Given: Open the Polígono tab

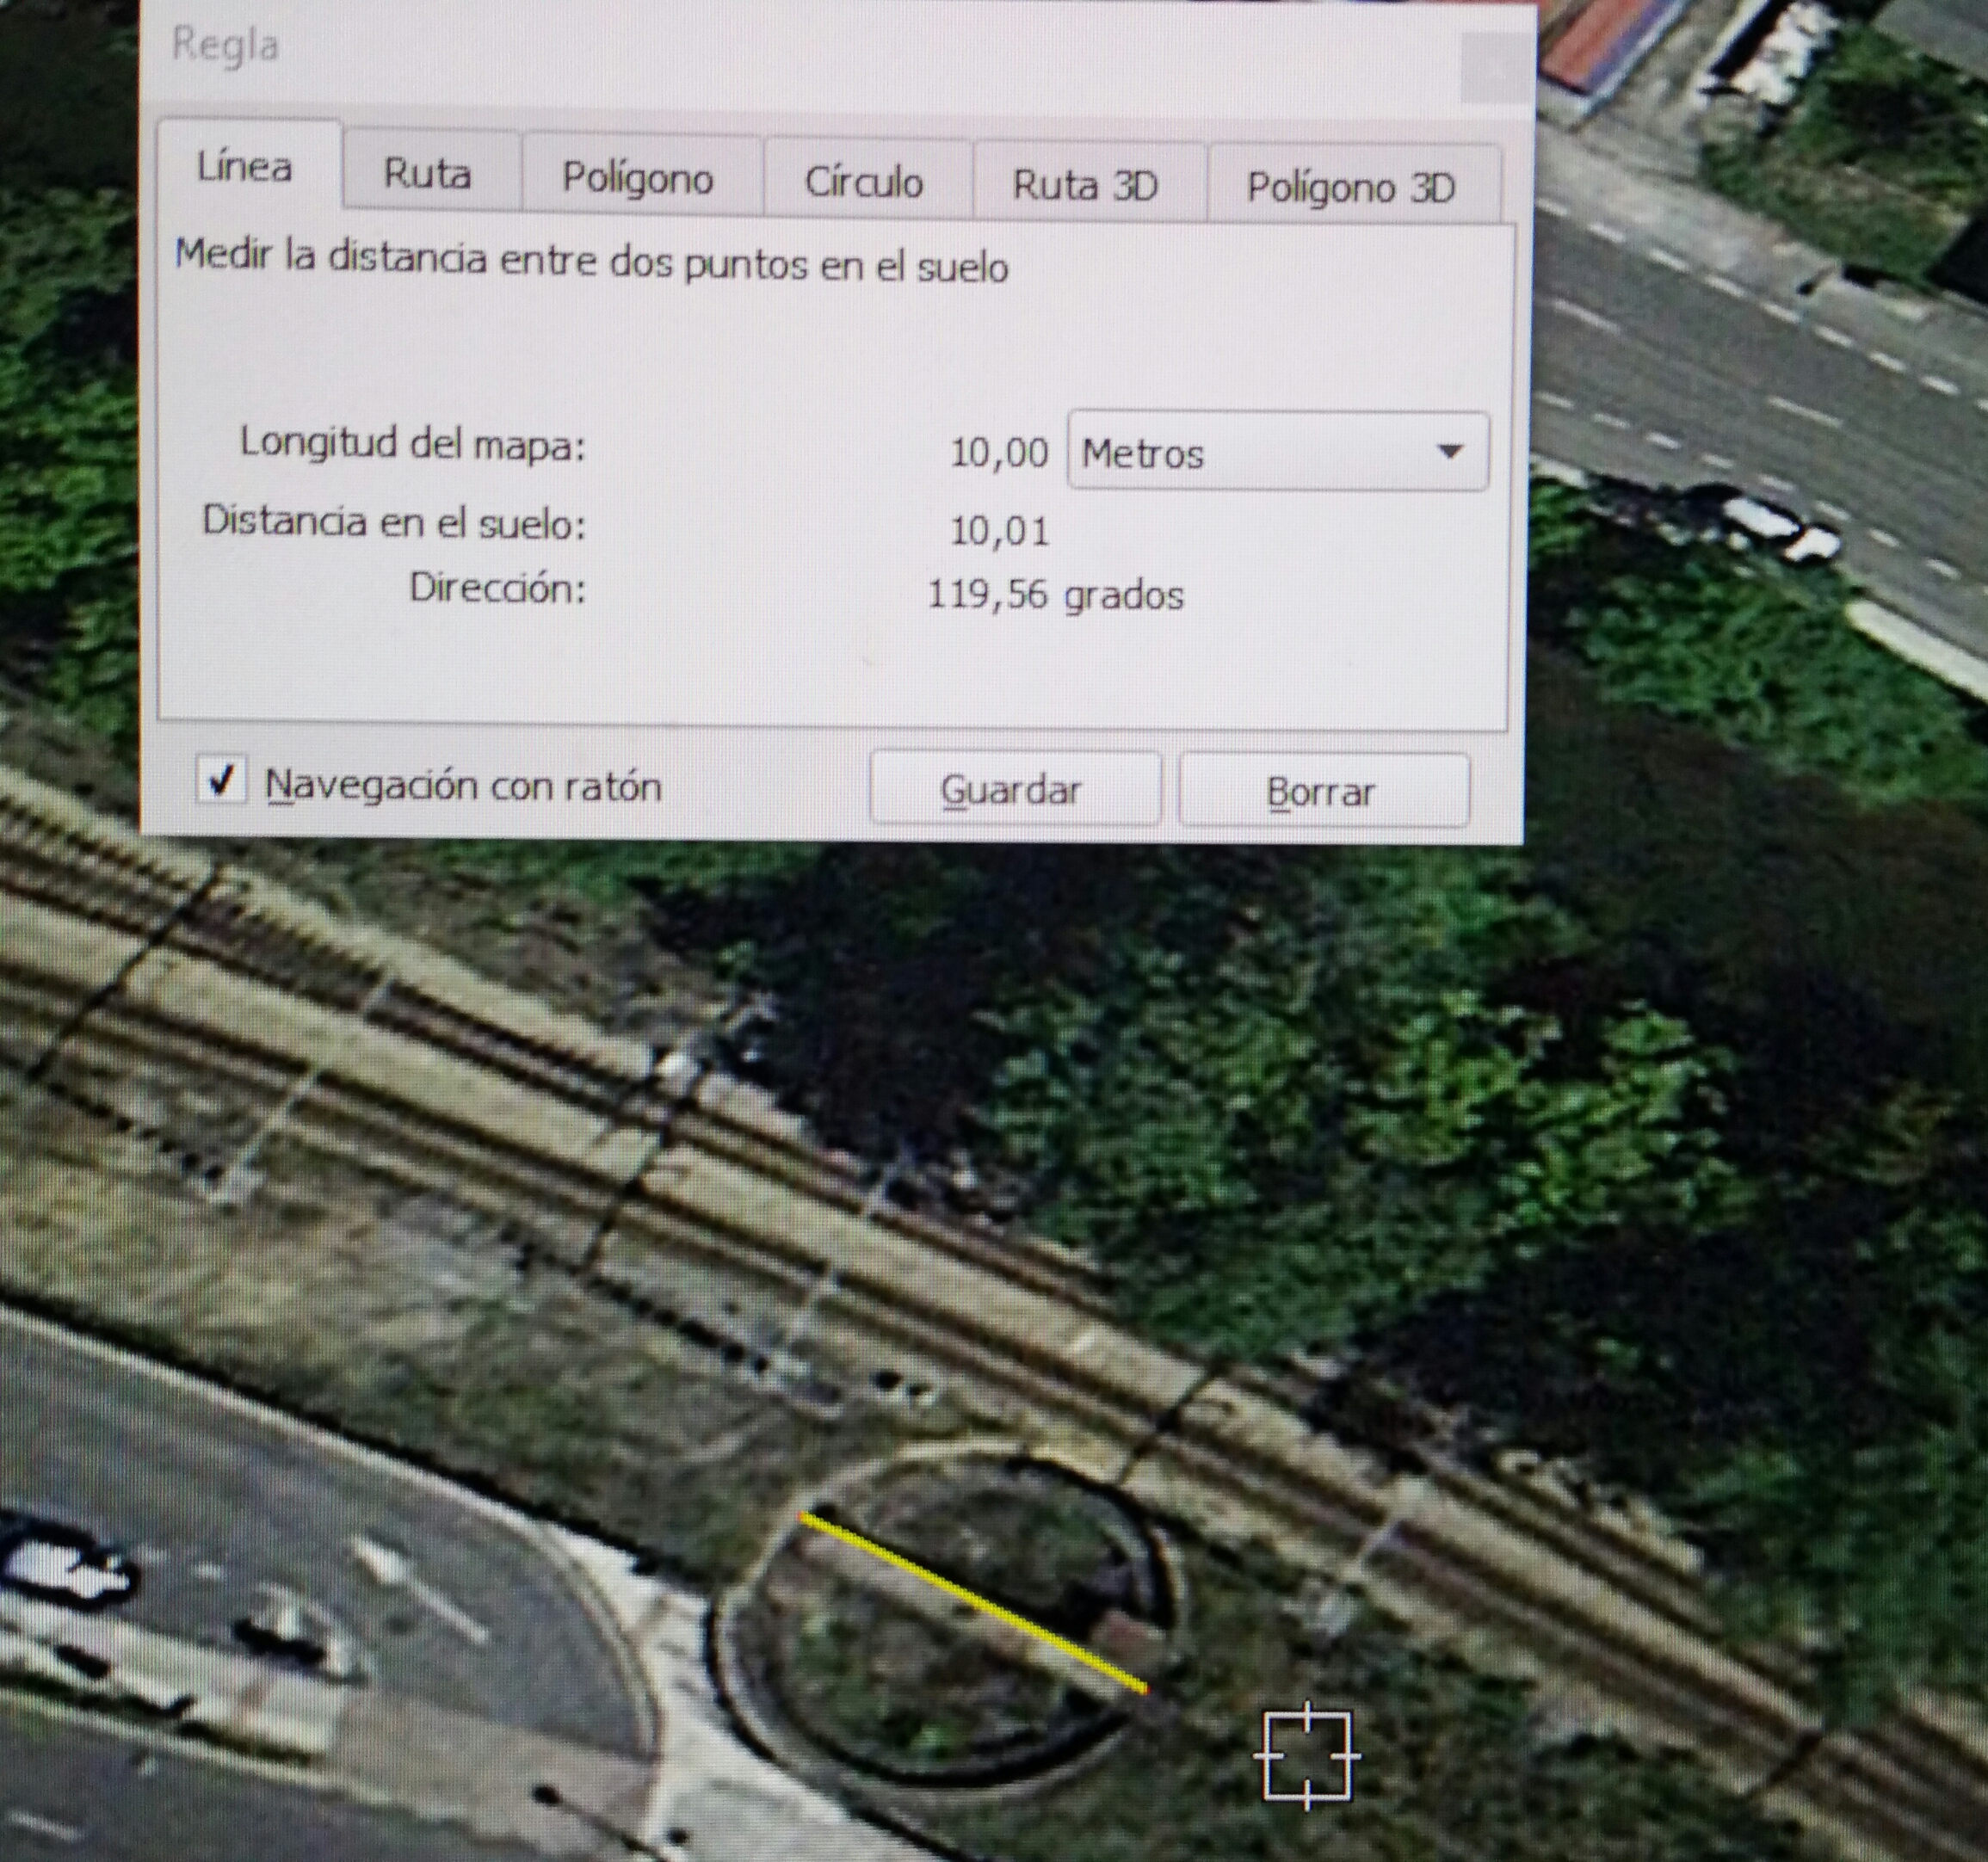Looking at the screenshot, I should click(x=638, y=177).
